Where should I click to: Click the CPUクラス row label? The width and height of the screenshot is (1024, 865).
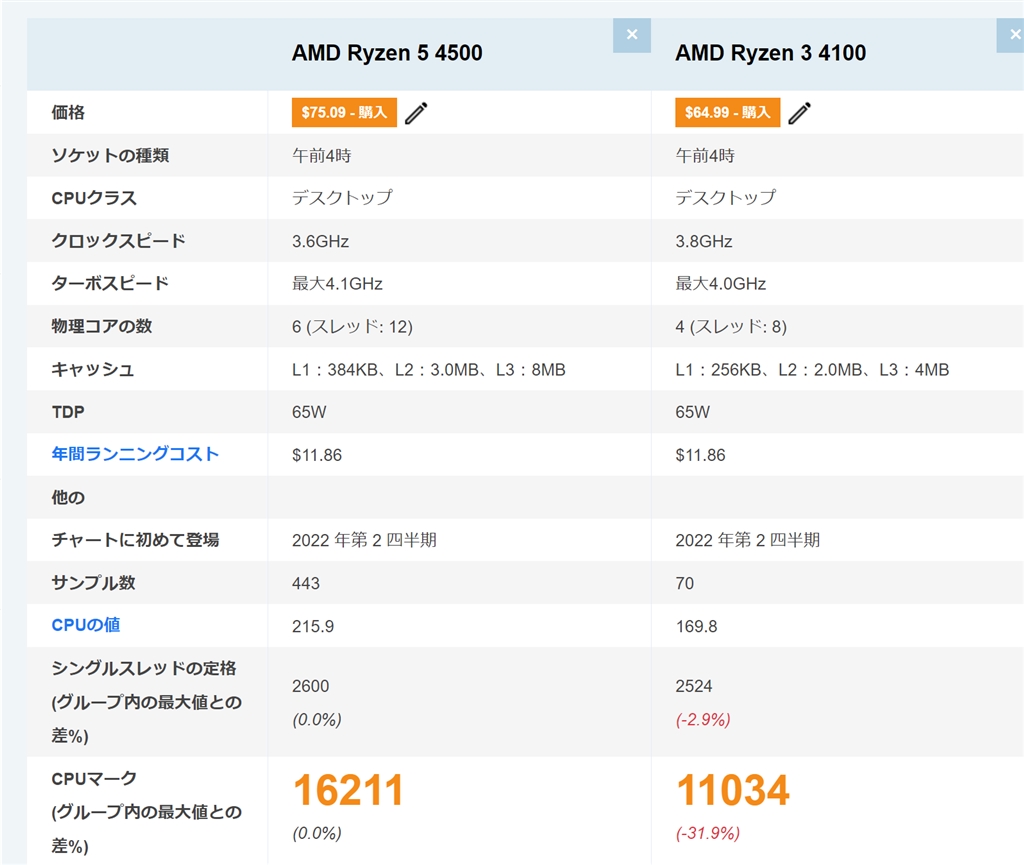pyautogui.click(x=94, y=198)
